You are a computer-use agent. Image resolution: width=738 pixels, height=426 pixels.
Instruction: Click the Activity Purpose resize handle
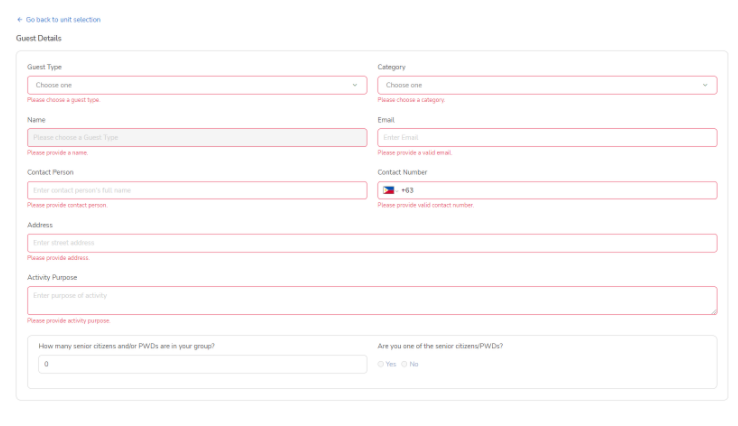[x=714, y=312]
